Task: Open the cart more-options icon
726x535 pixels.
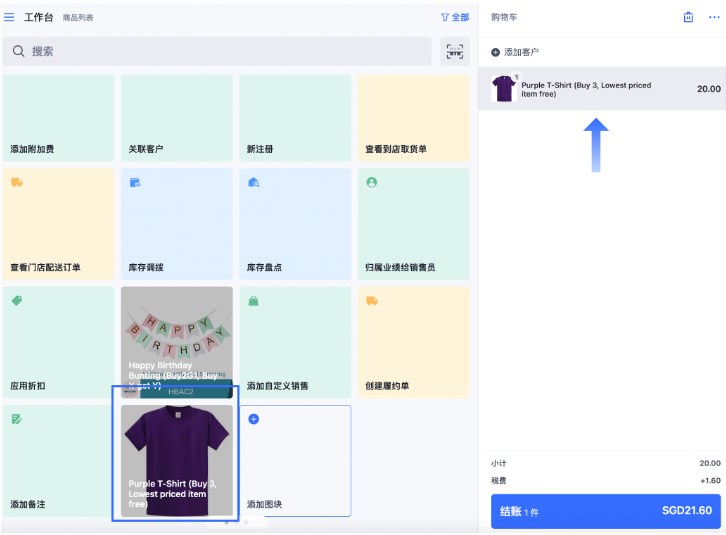Action: point(713,17)
